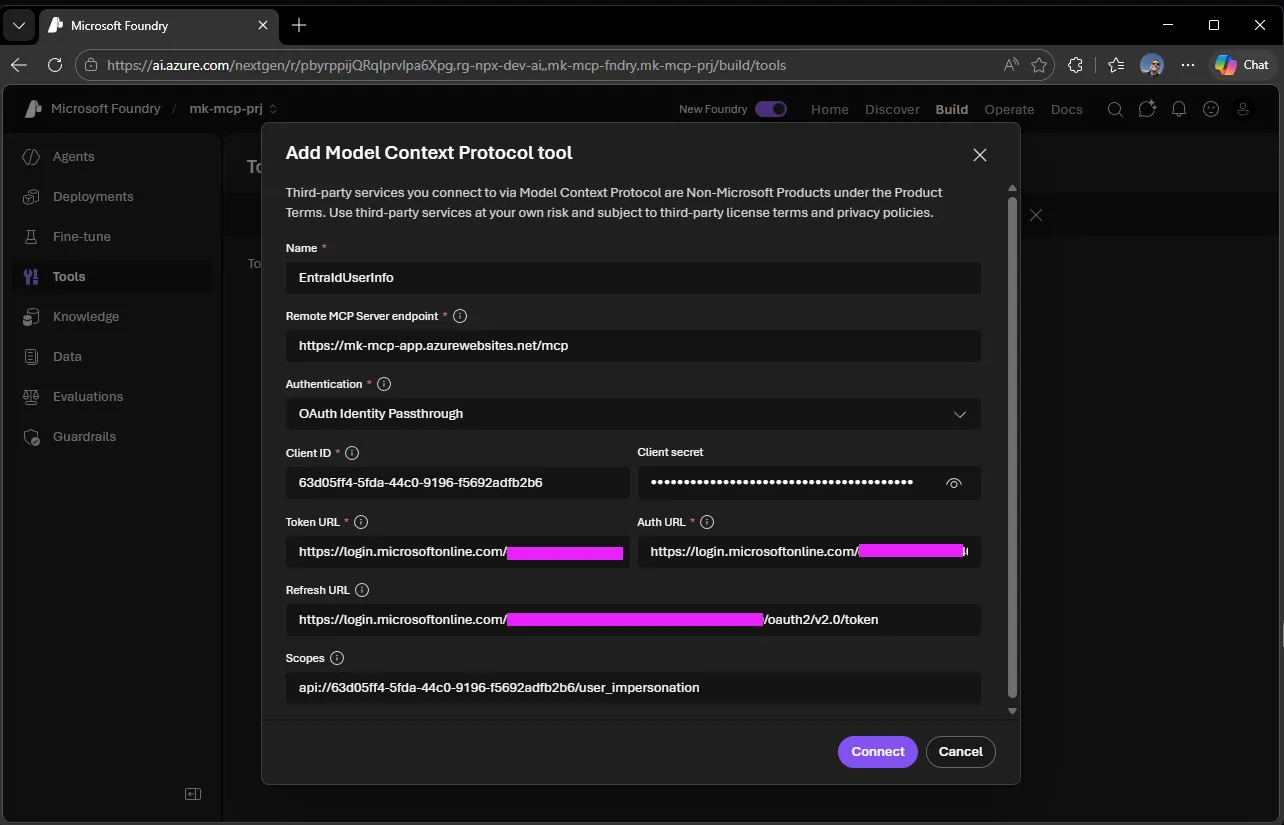Click the Name field containing EntraIdUserInfo
Image resolution: width=1284 pixels, height=825 pixels.
633,278
